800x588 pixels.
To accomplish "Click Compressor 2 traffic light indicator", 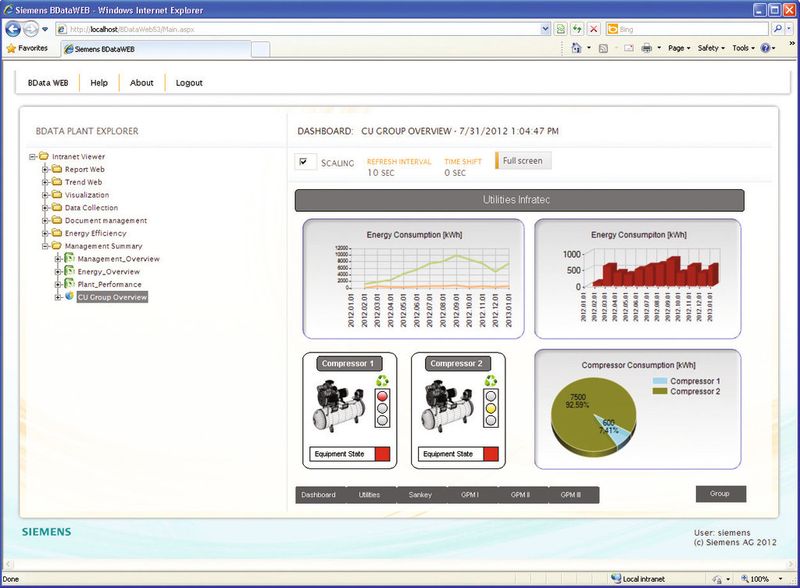I will [x=491, y=408].
